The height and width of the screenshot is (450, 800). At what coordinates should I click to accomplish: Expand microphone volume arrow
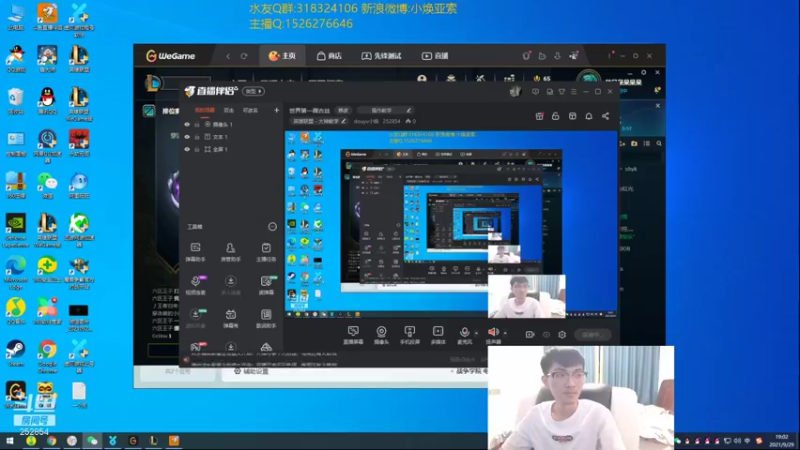point(477,333)
